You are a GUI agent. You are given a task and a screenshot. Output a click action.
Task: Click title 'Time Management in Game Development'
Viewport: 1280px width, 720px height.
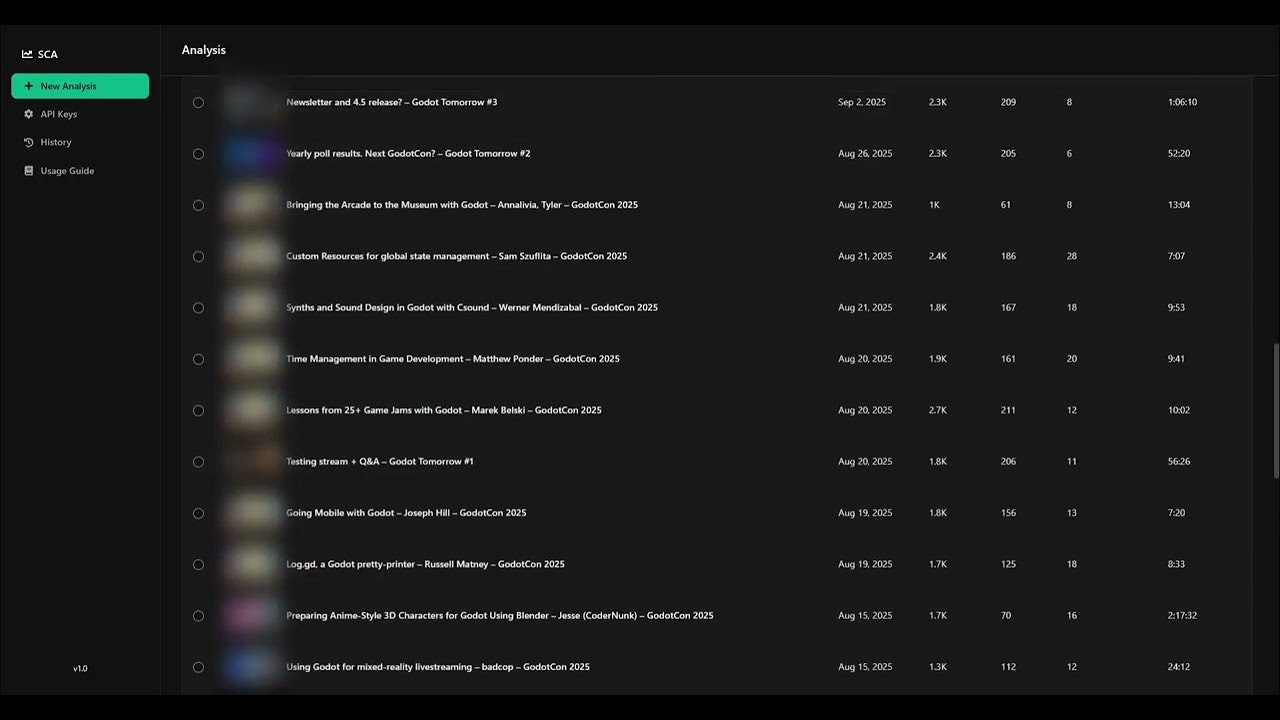(x=375, y=359)
